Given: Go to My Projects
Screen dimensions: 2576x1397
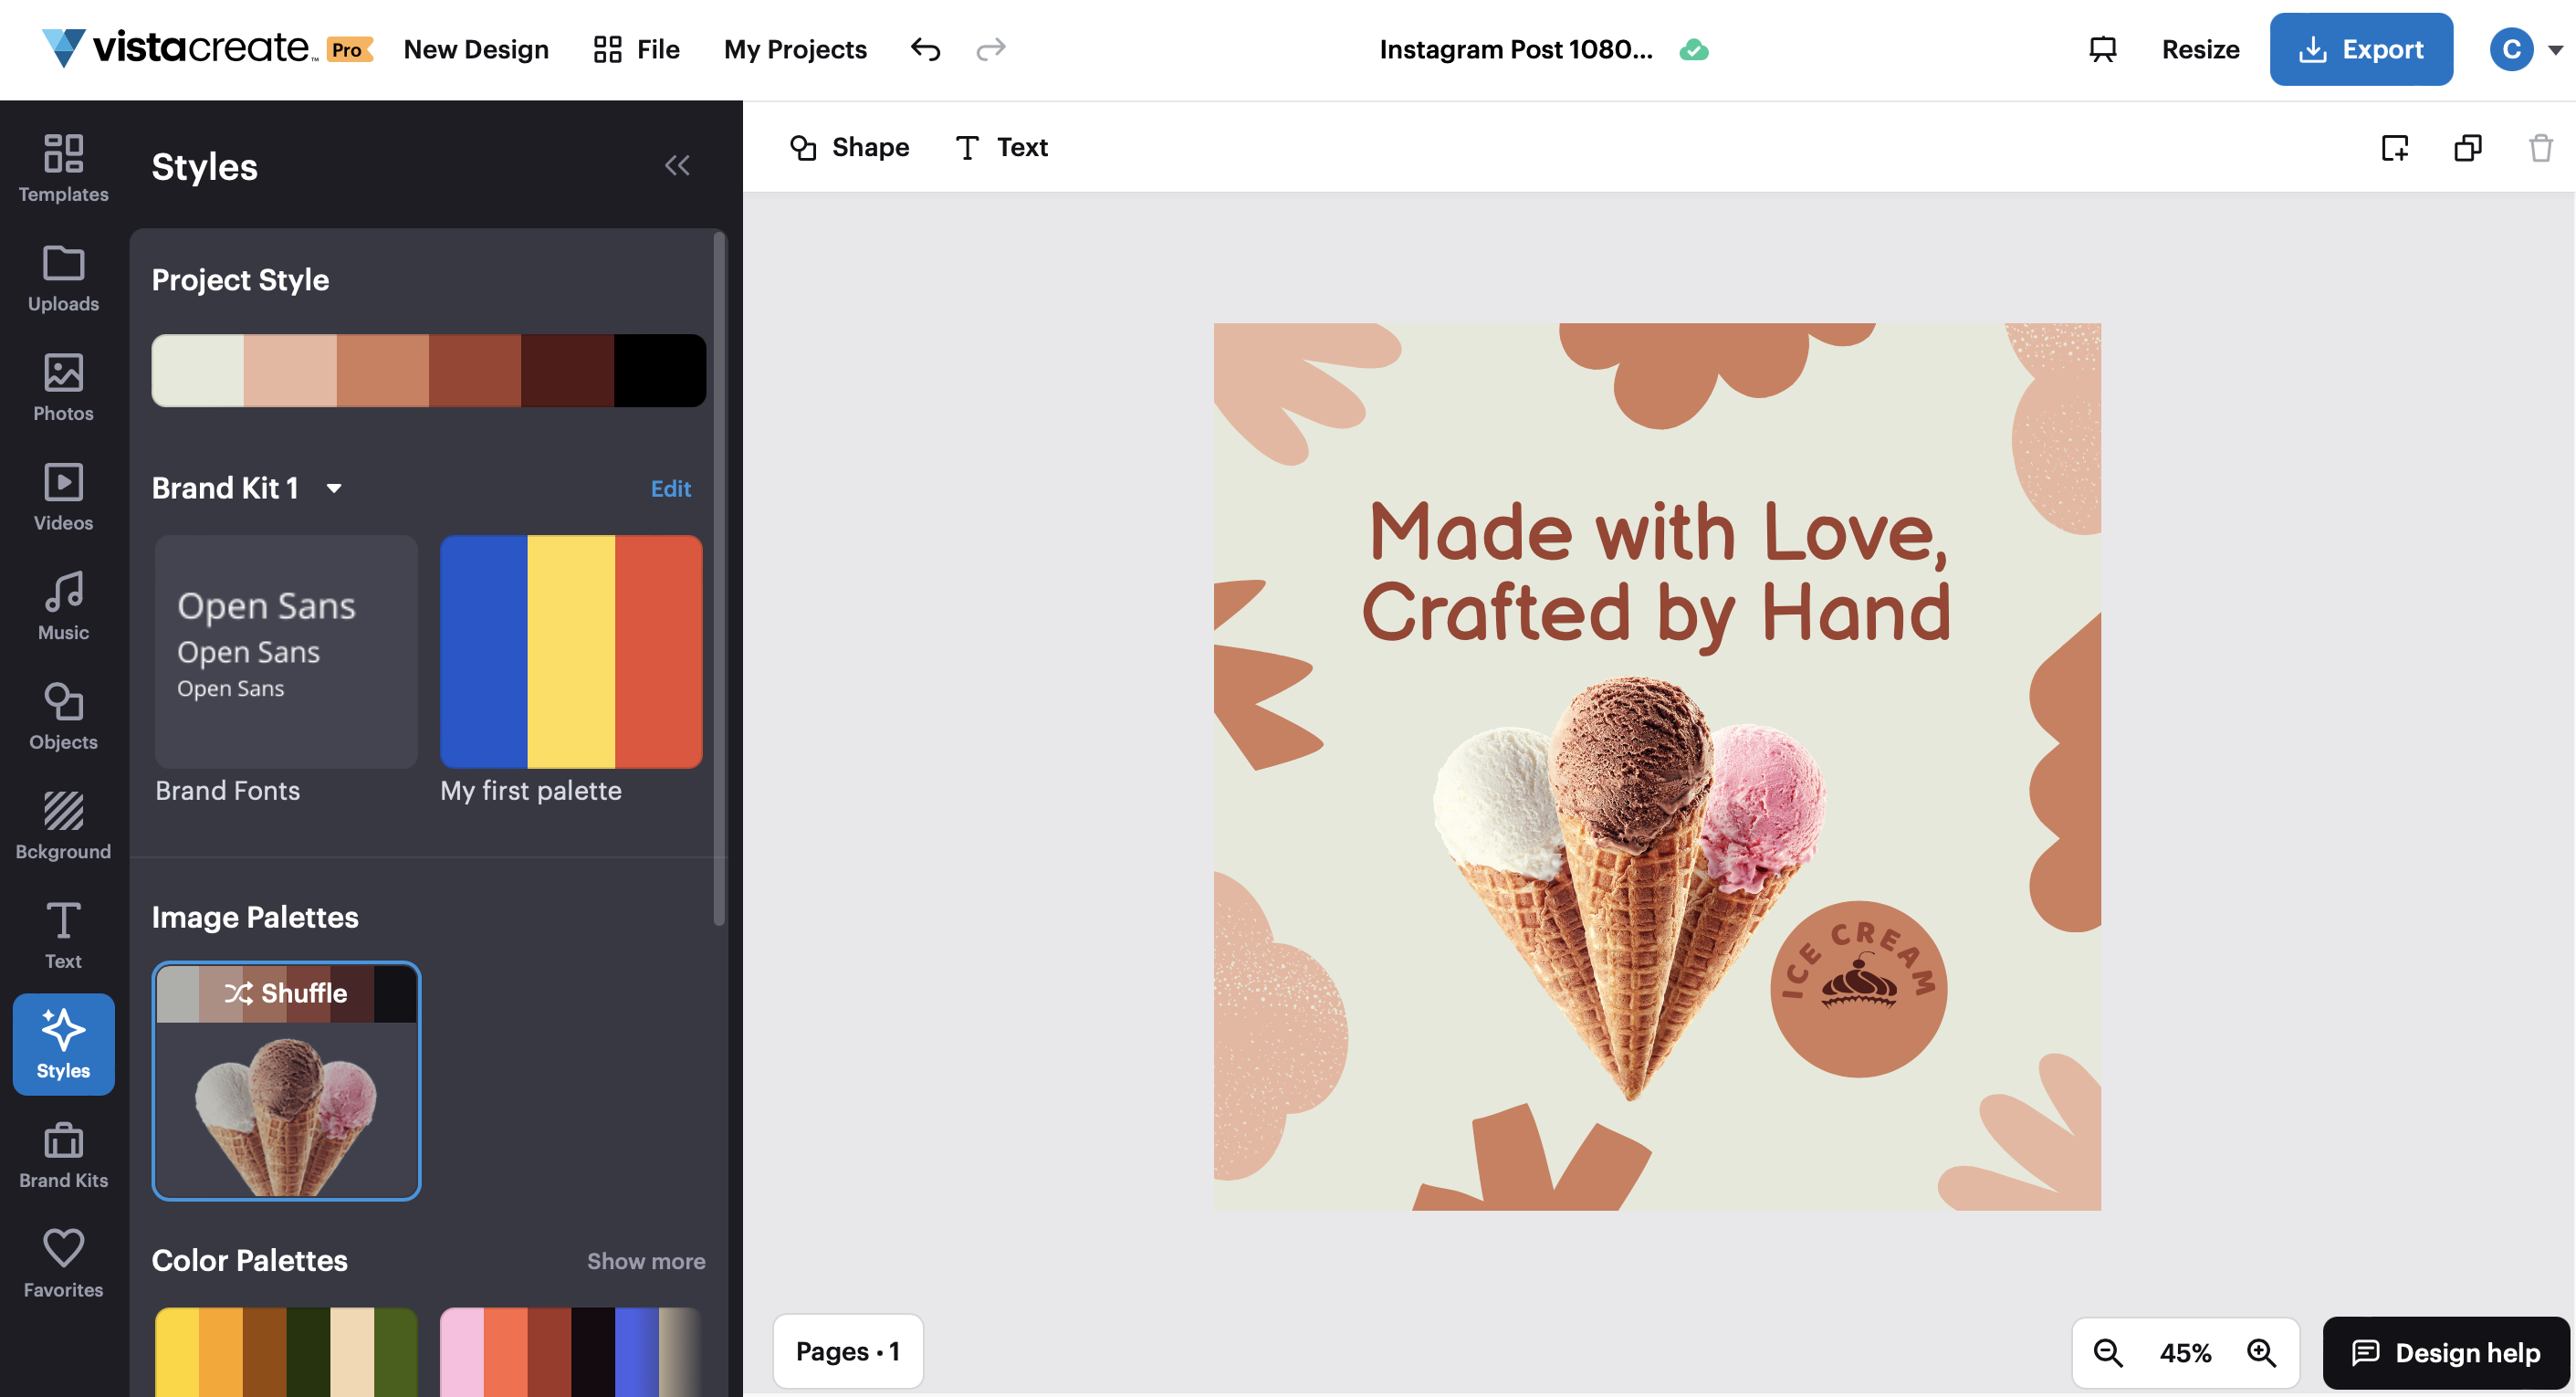Looking at the screenshot, I should tap(795, 49).
